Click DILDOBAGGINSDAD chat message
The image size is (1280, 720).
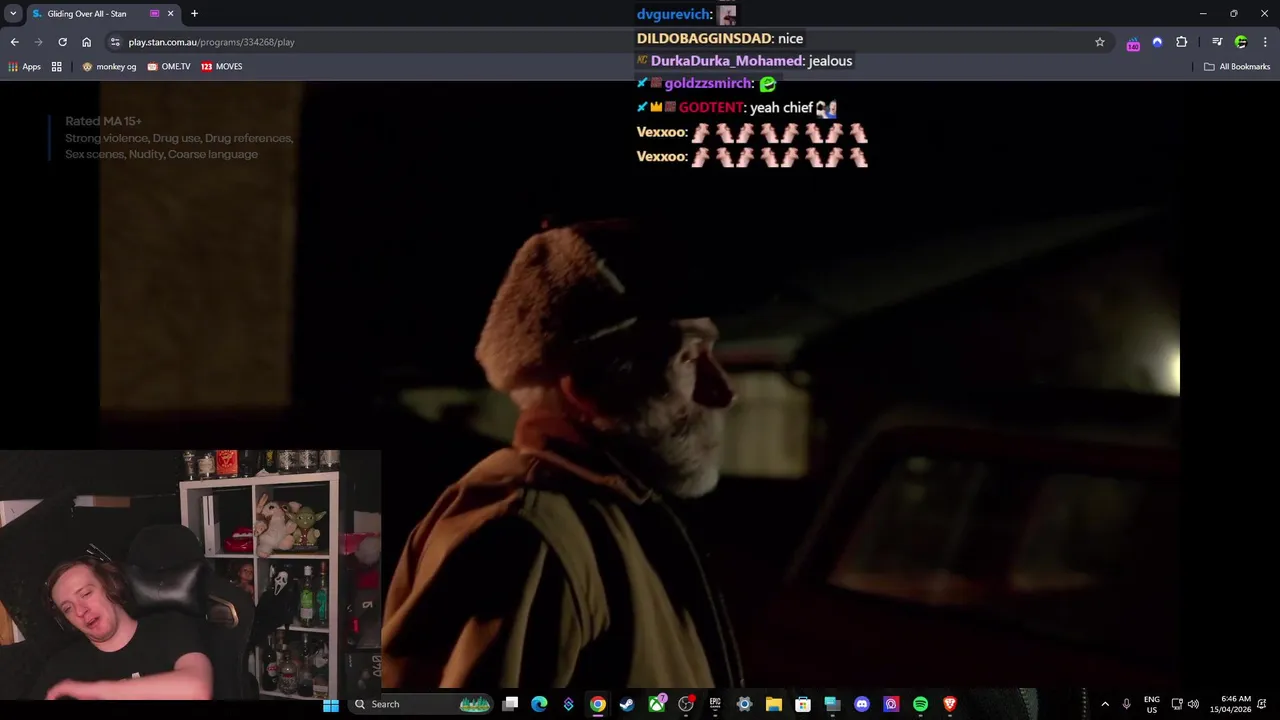coord(720,38)
